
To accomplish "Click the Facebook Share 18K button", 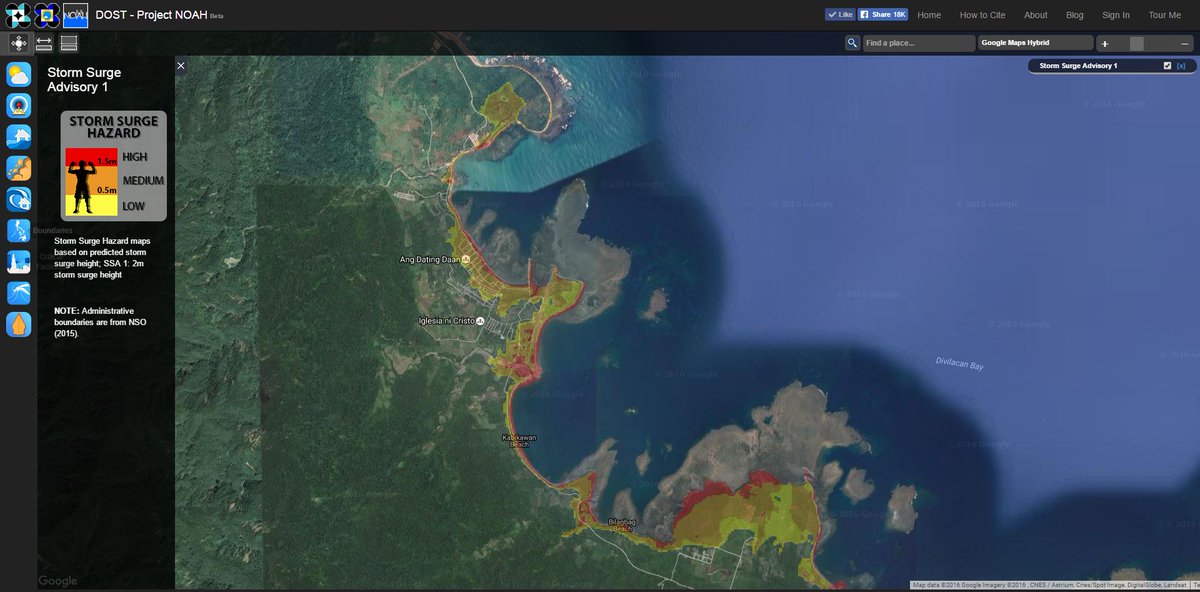I will coord(882,15).
